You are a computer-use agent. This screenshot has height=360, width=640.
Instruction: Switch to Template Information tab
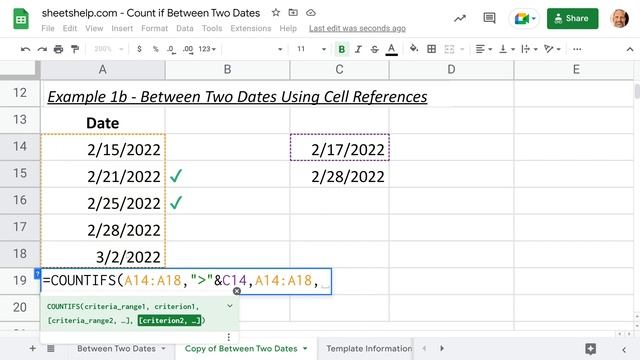click(x=369, y=349)
